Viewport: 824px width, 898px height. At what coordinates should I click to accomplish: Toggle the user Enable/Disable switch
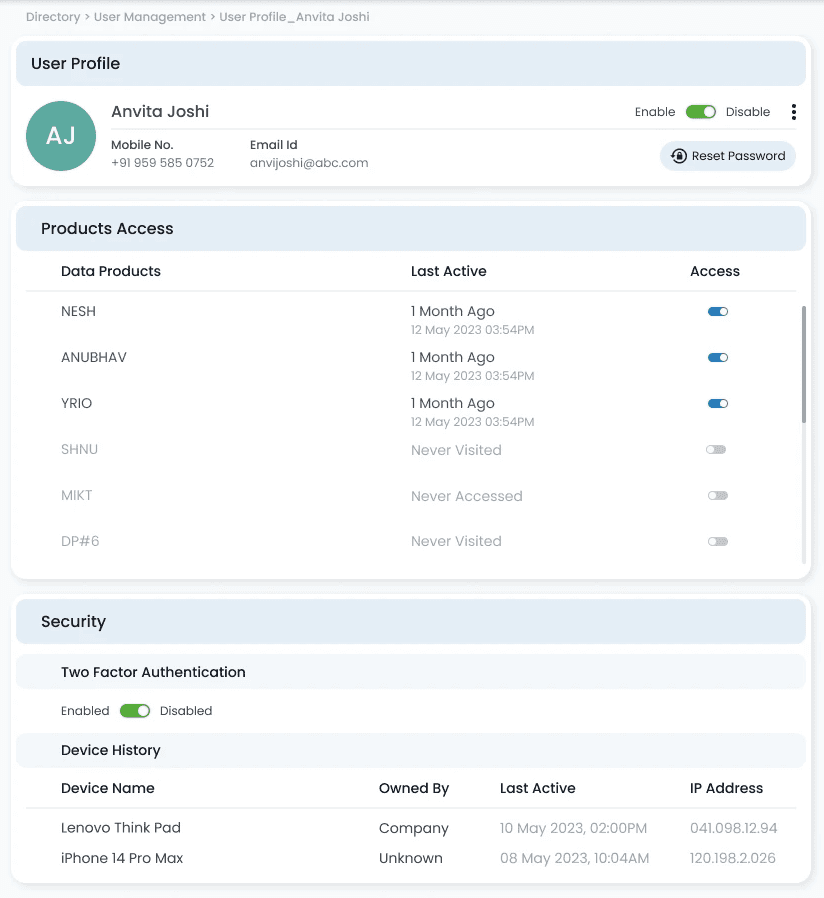[x=701, y=112]
